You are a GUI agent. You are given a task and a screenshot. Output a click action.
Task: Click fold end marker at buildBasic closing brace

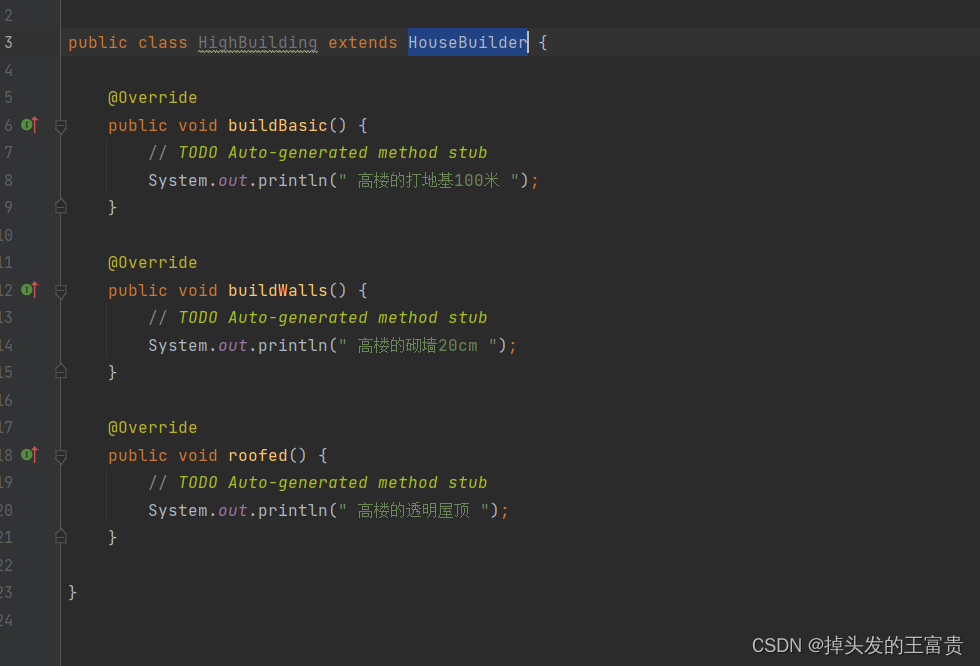pos(61,206)
